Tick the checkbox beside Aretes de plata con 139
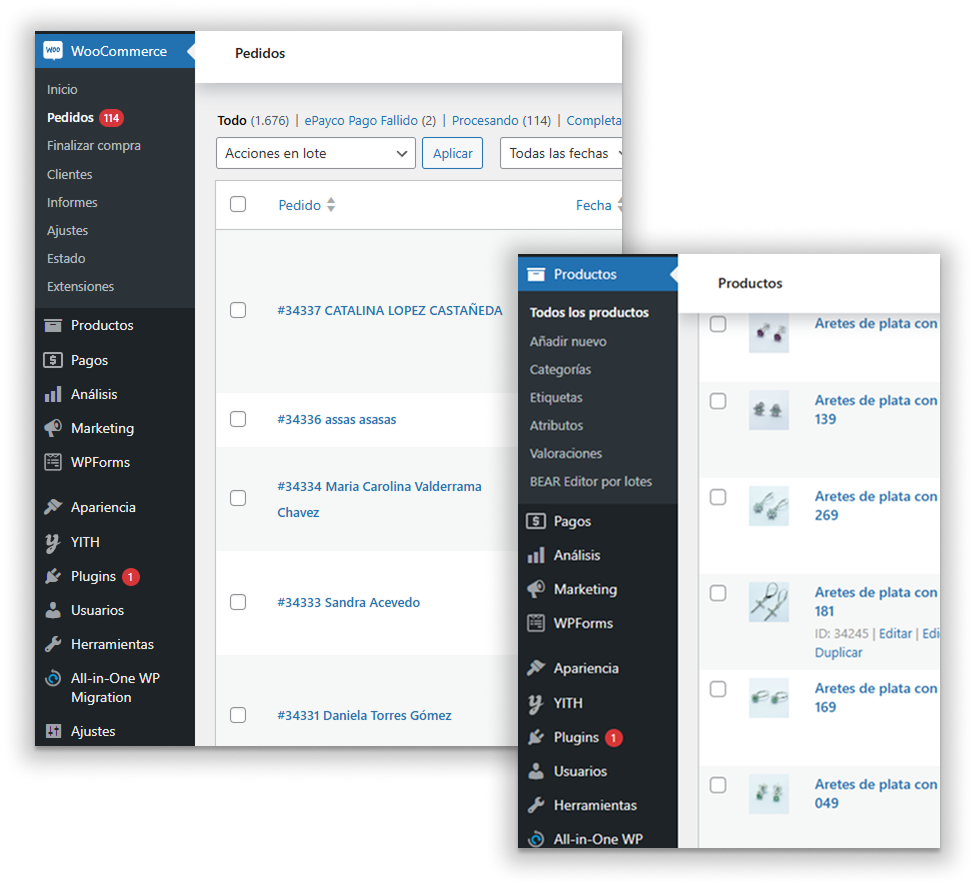Screen dimensions: 975x887 [717, 401]
